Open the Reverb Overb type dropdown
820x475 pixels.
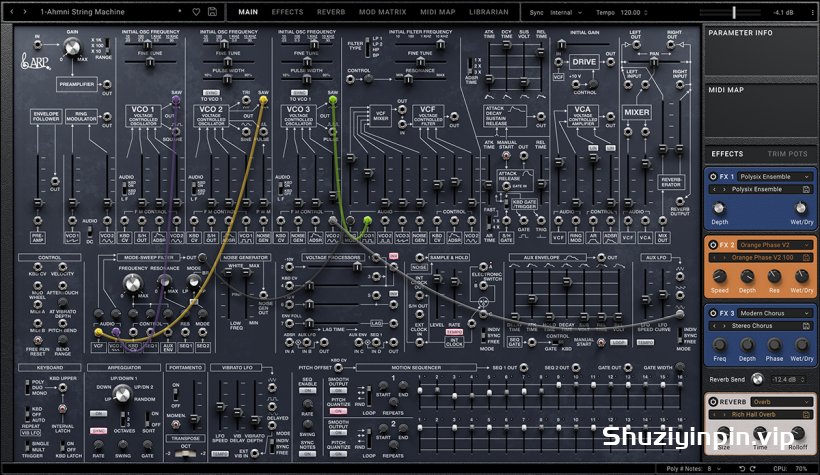pos(781,402)
